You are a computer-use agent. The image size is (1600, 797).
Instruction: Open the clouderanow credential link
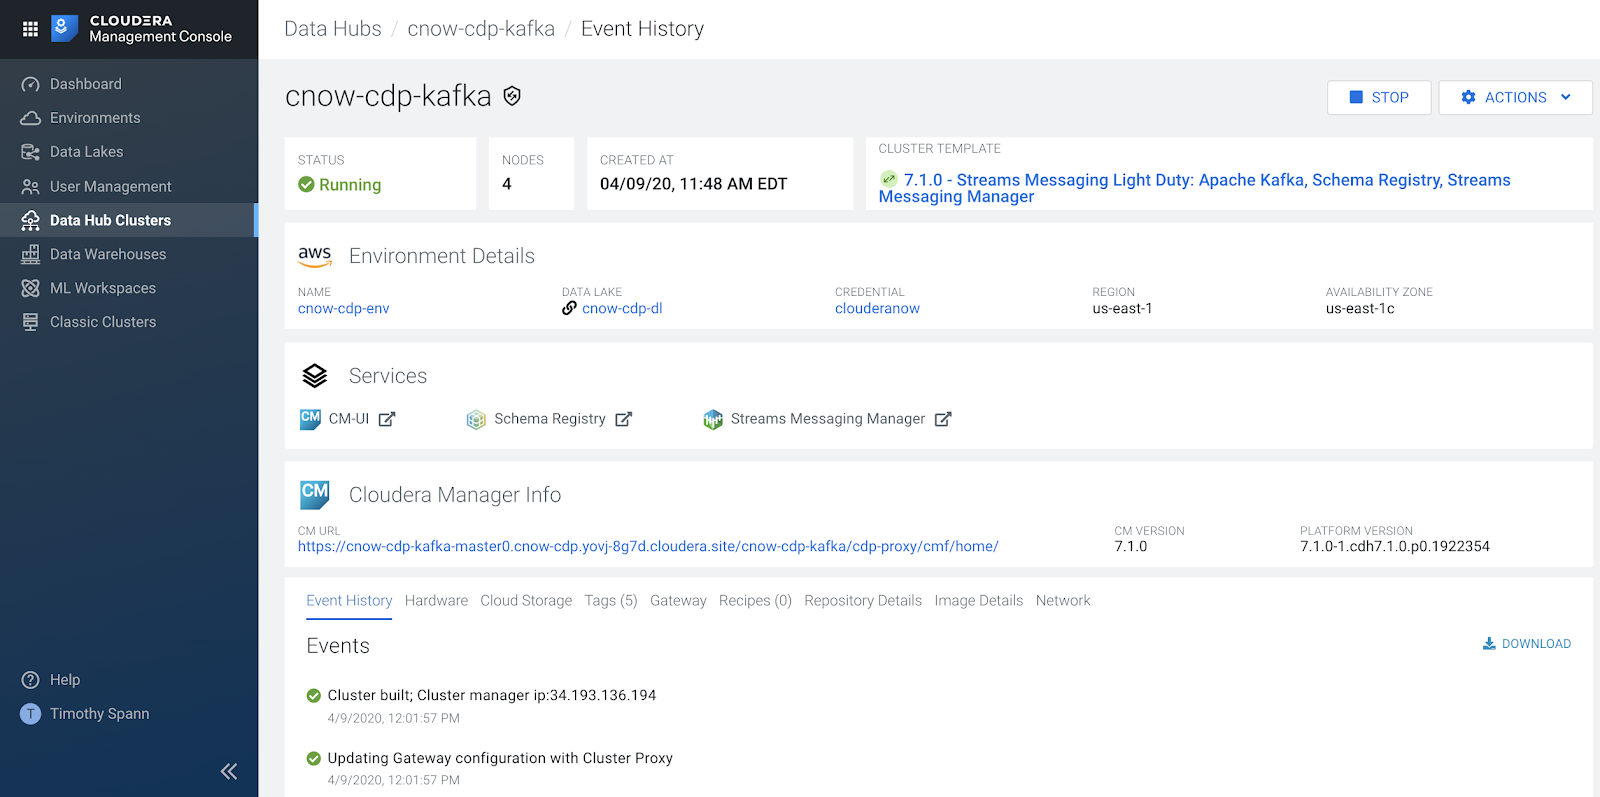point(877,308)
